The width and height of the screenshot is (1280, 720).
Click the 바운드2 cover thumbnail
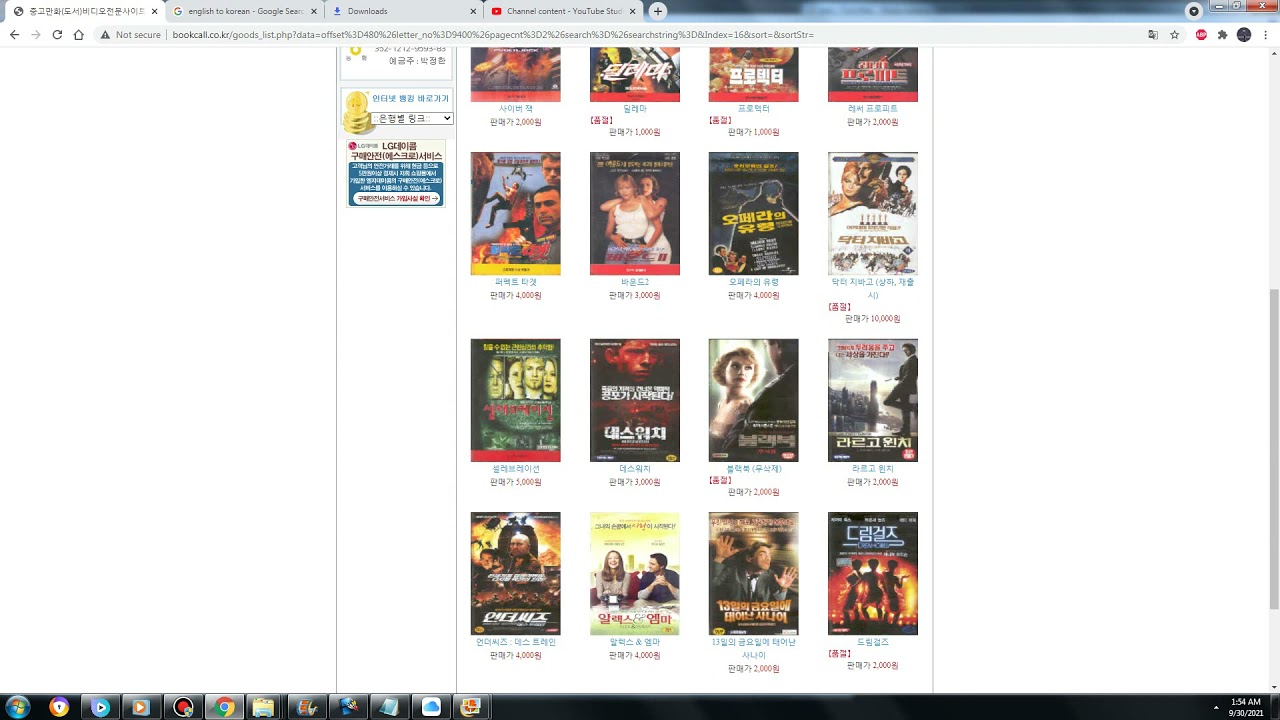pyautogui.click(x=634, y=213)
